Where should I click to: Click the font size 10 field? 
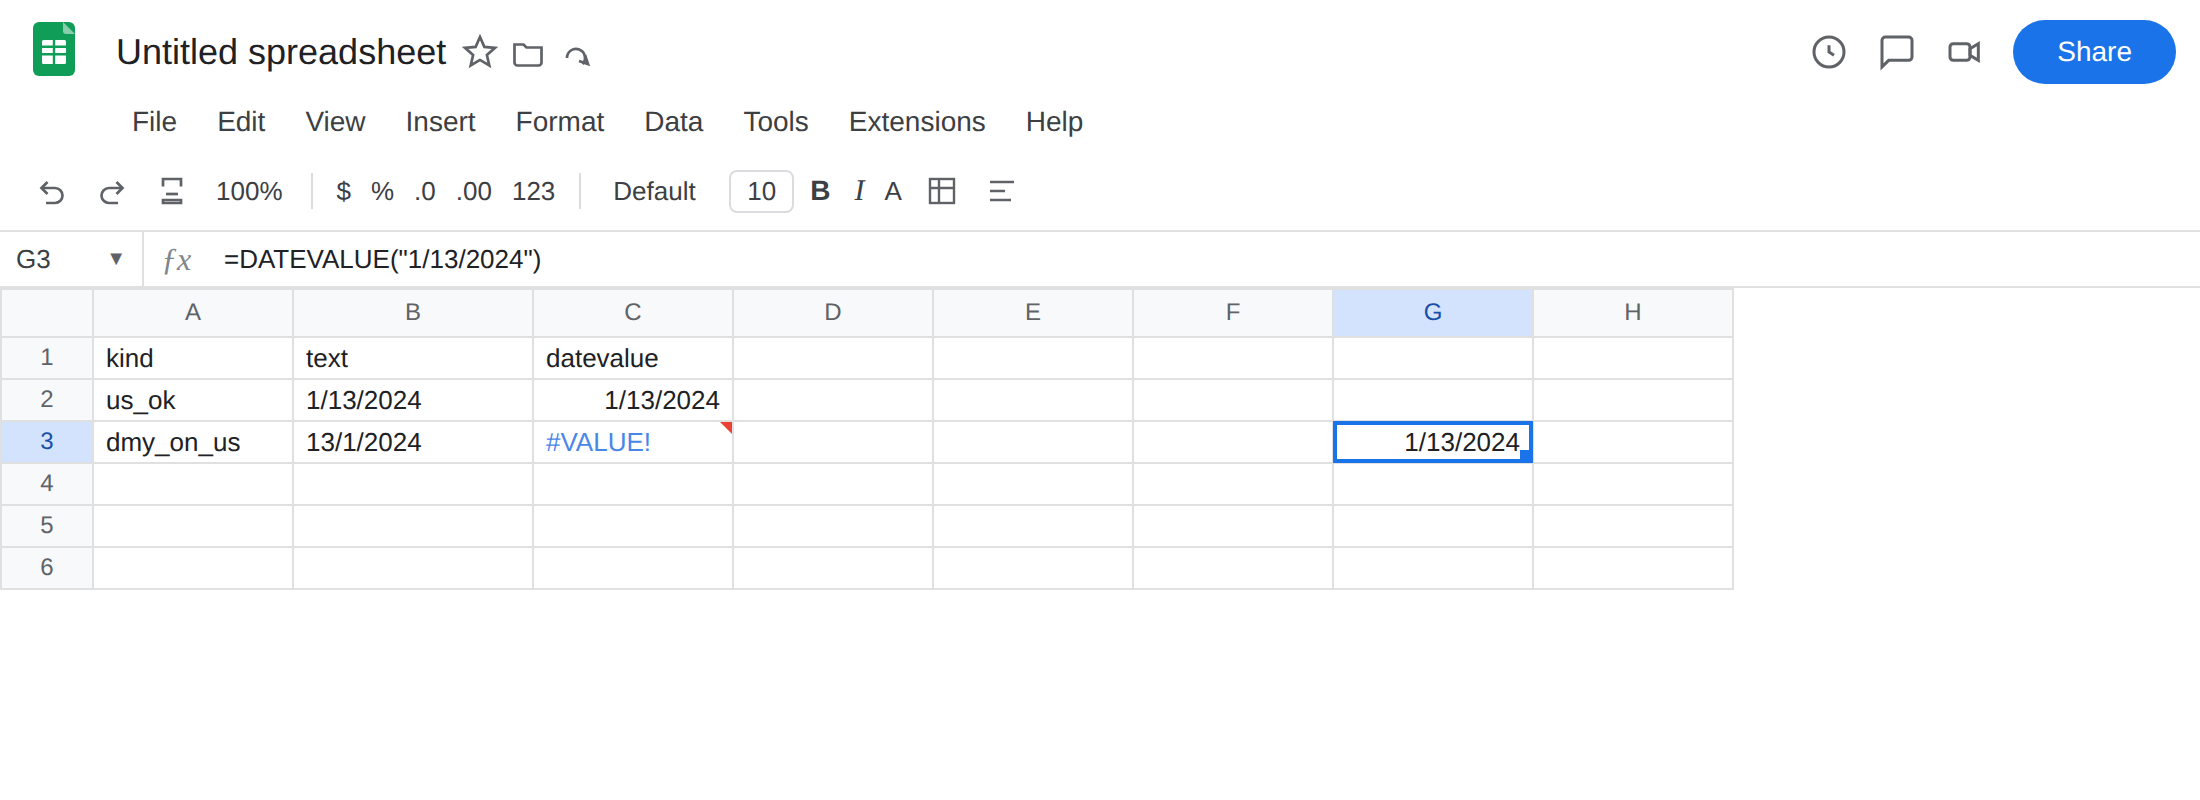(761, 191)
